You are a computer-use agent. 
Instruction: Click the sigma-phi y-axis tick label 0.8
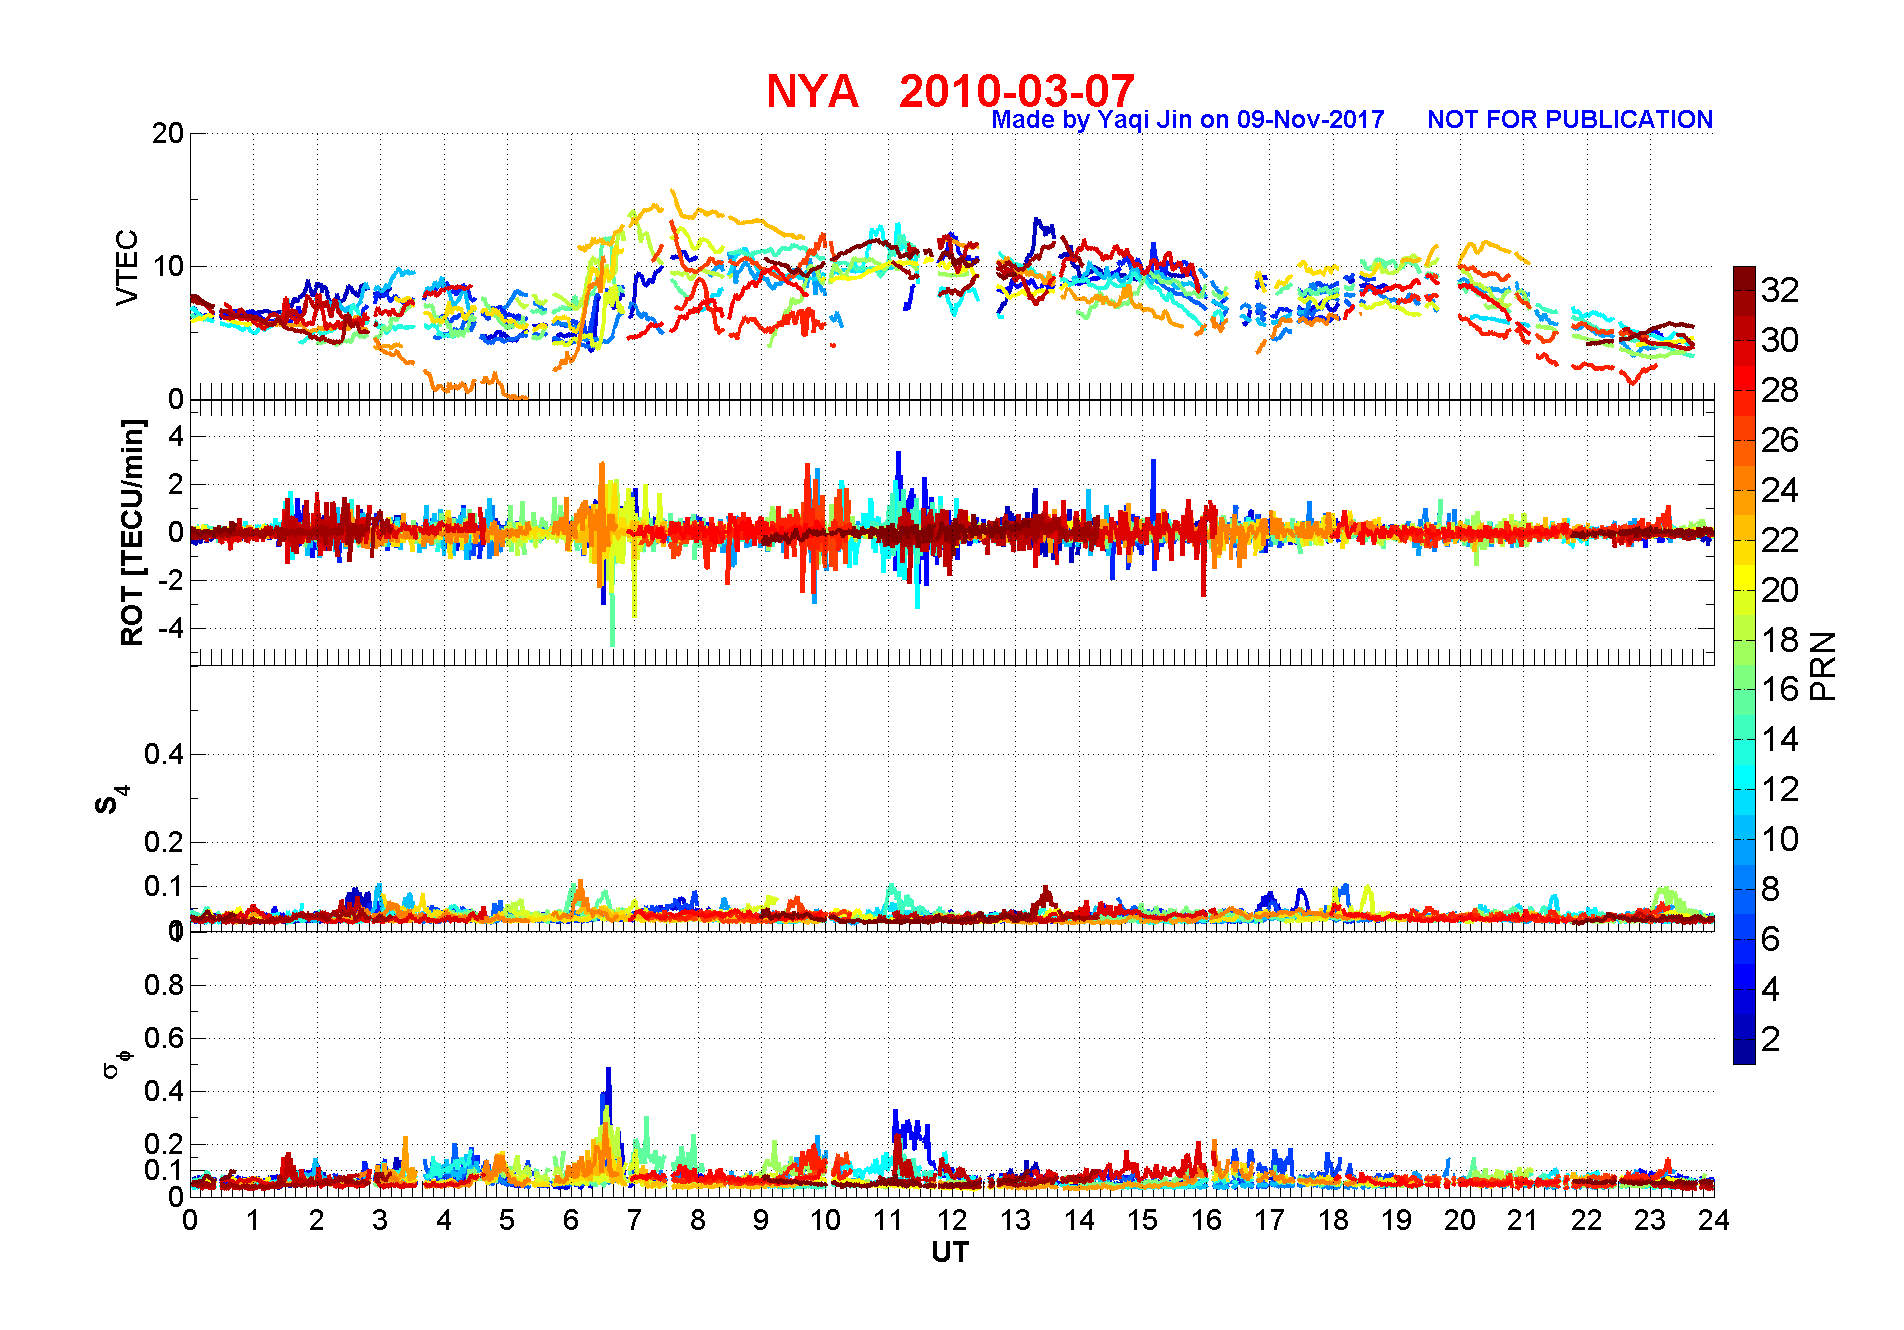click(164, 985)
